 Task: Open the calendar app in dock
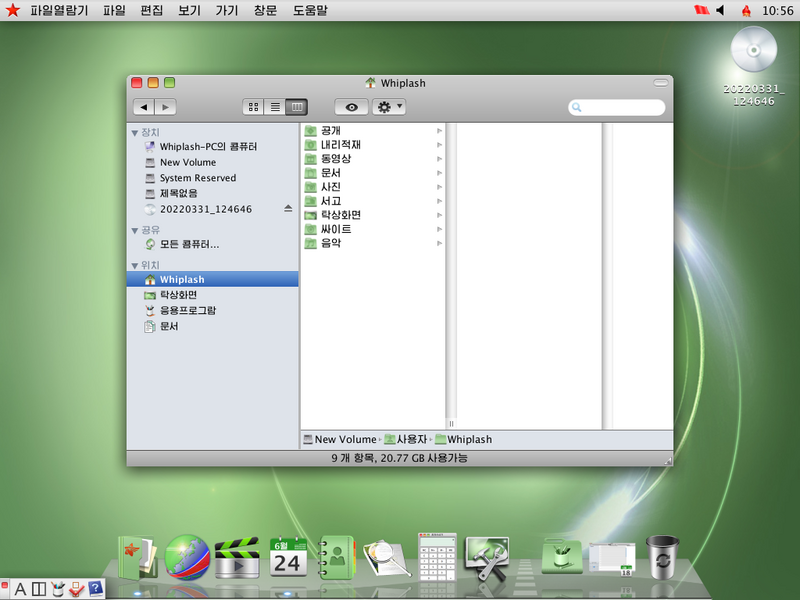(x=288, y=558)
